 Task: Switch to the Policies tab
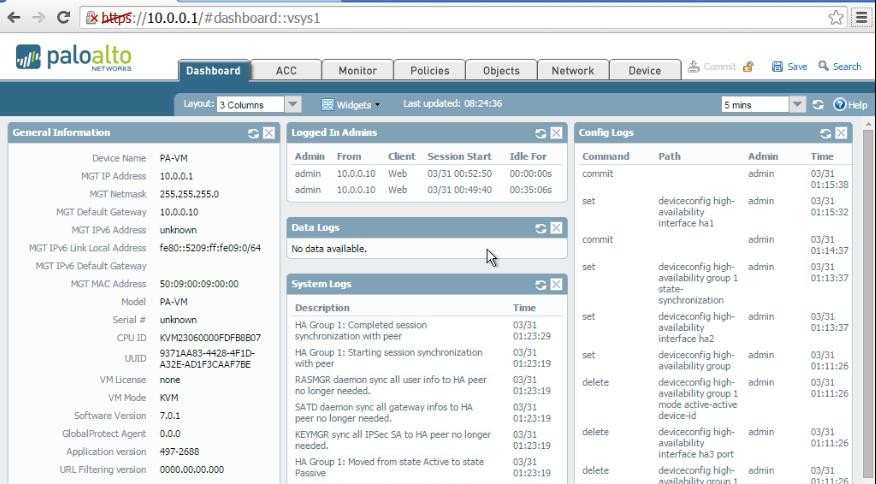(x=429, y=71)
